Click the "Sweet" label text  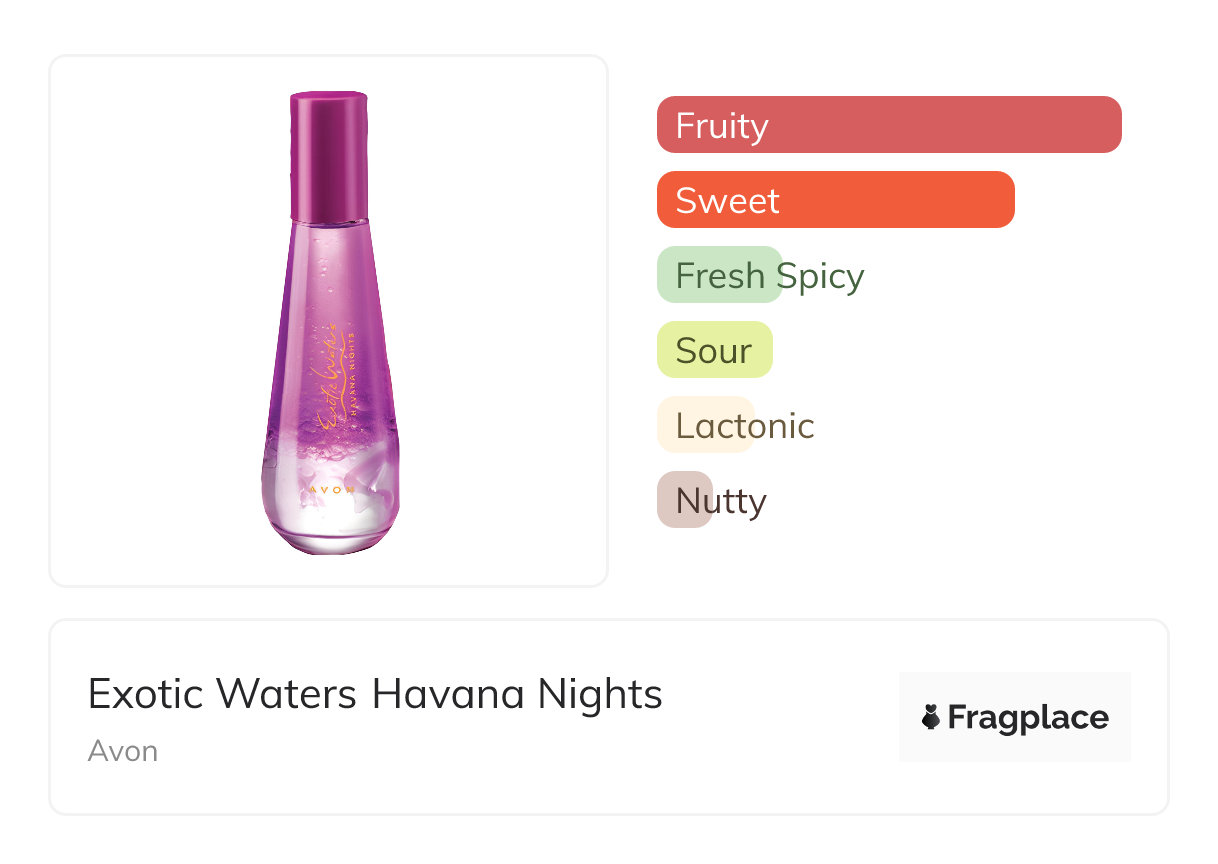coord(727,200)
